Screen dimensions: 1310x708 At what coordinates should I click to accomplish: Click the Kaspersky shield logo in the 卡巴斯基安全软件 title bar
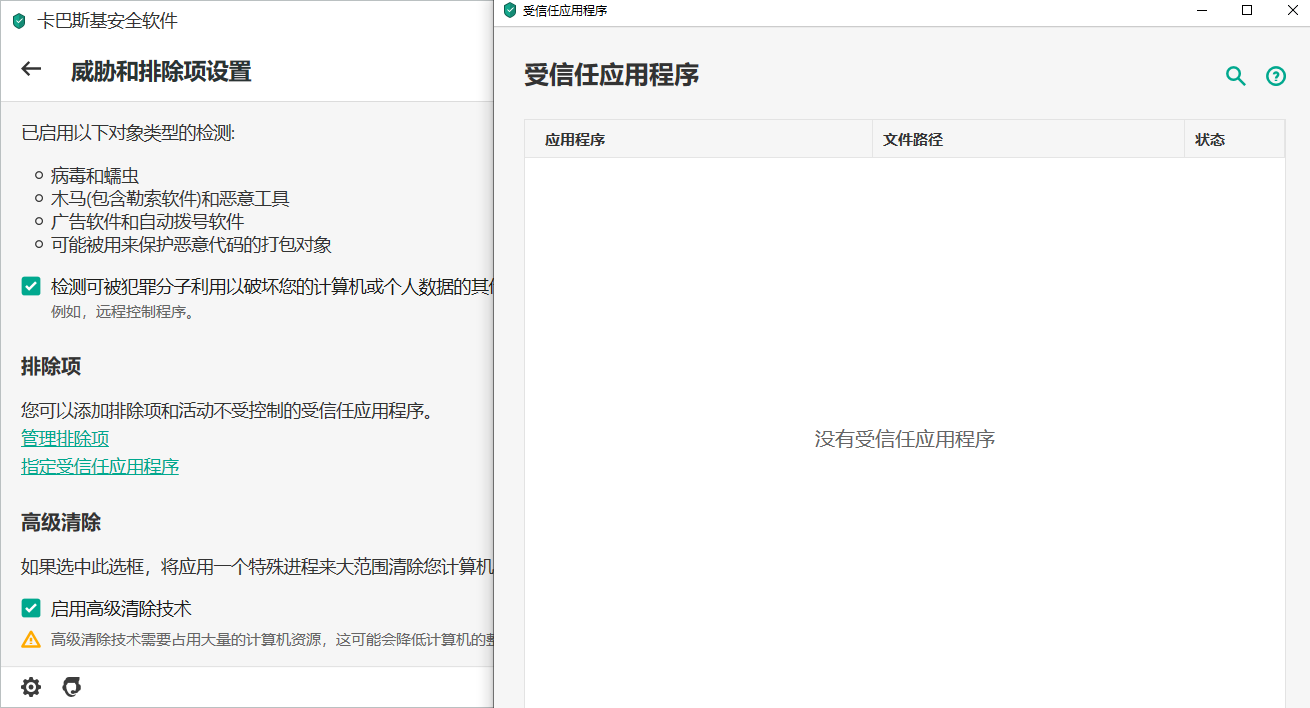coord(19,21)
